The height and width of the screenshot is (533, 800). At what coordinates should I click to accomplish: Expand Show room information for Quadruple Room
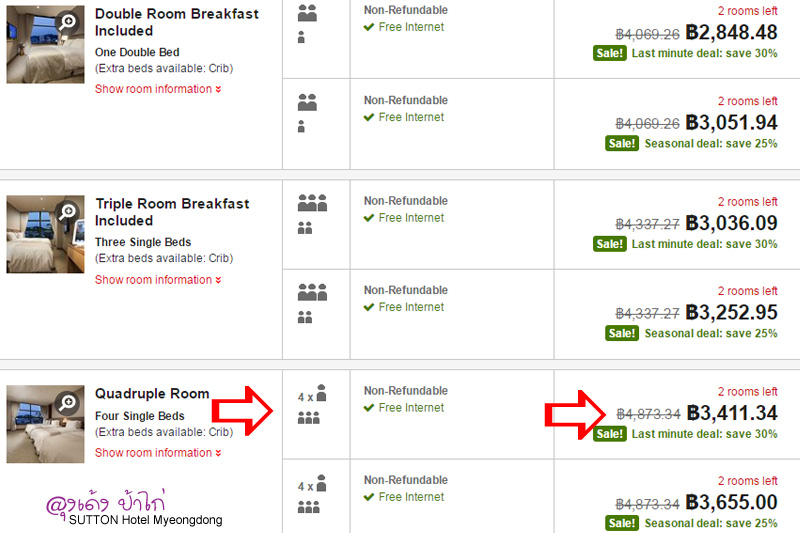158,453
